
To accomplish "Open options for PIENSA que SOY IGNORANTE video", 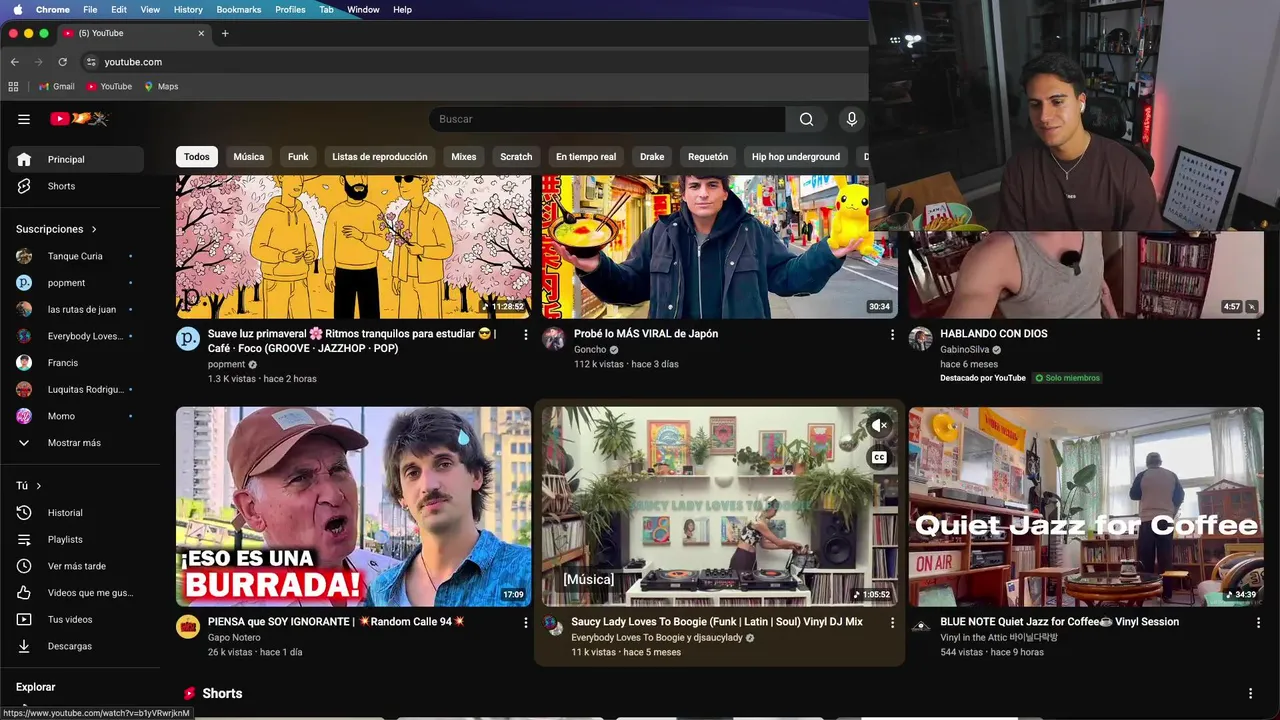I will [526, 623].
